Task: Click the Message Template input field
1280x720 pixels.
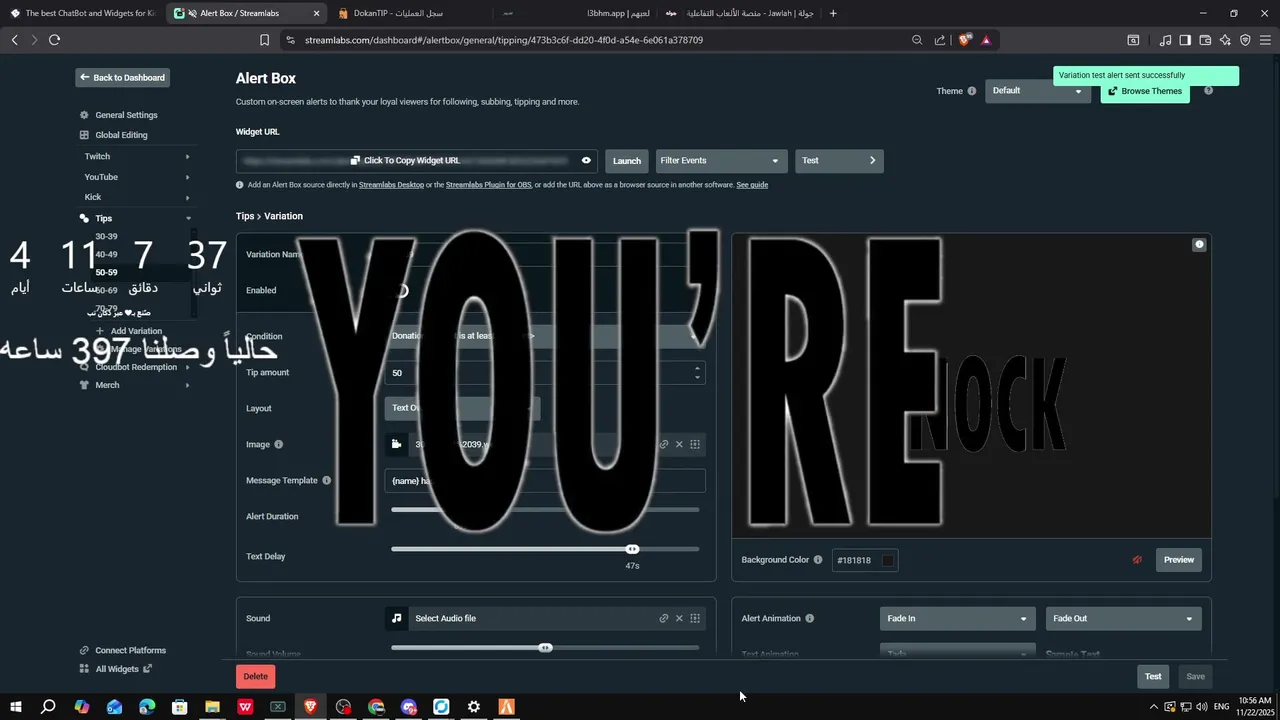Action: point(545,481)
